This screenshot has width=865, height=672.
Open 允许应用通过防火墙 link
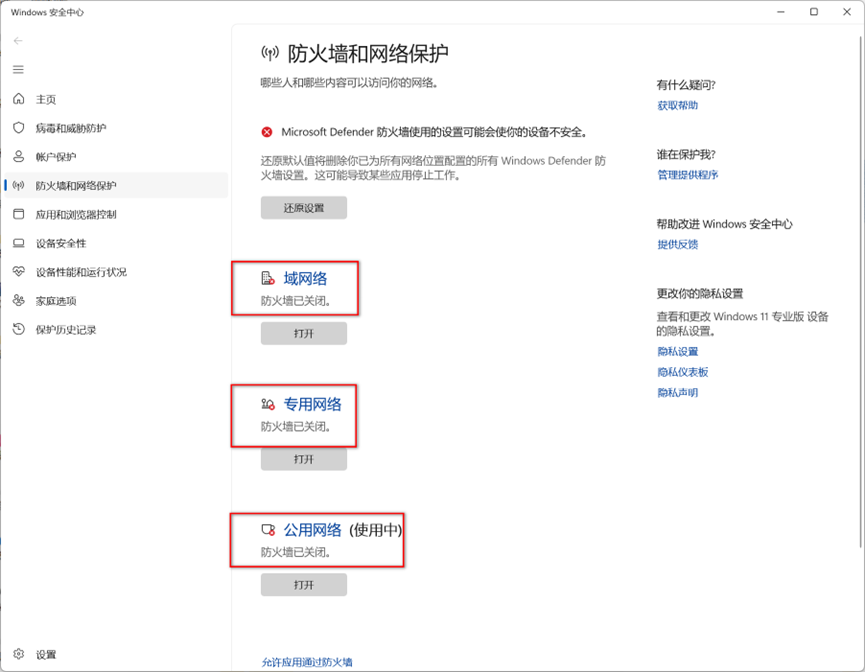coord(306,661)
